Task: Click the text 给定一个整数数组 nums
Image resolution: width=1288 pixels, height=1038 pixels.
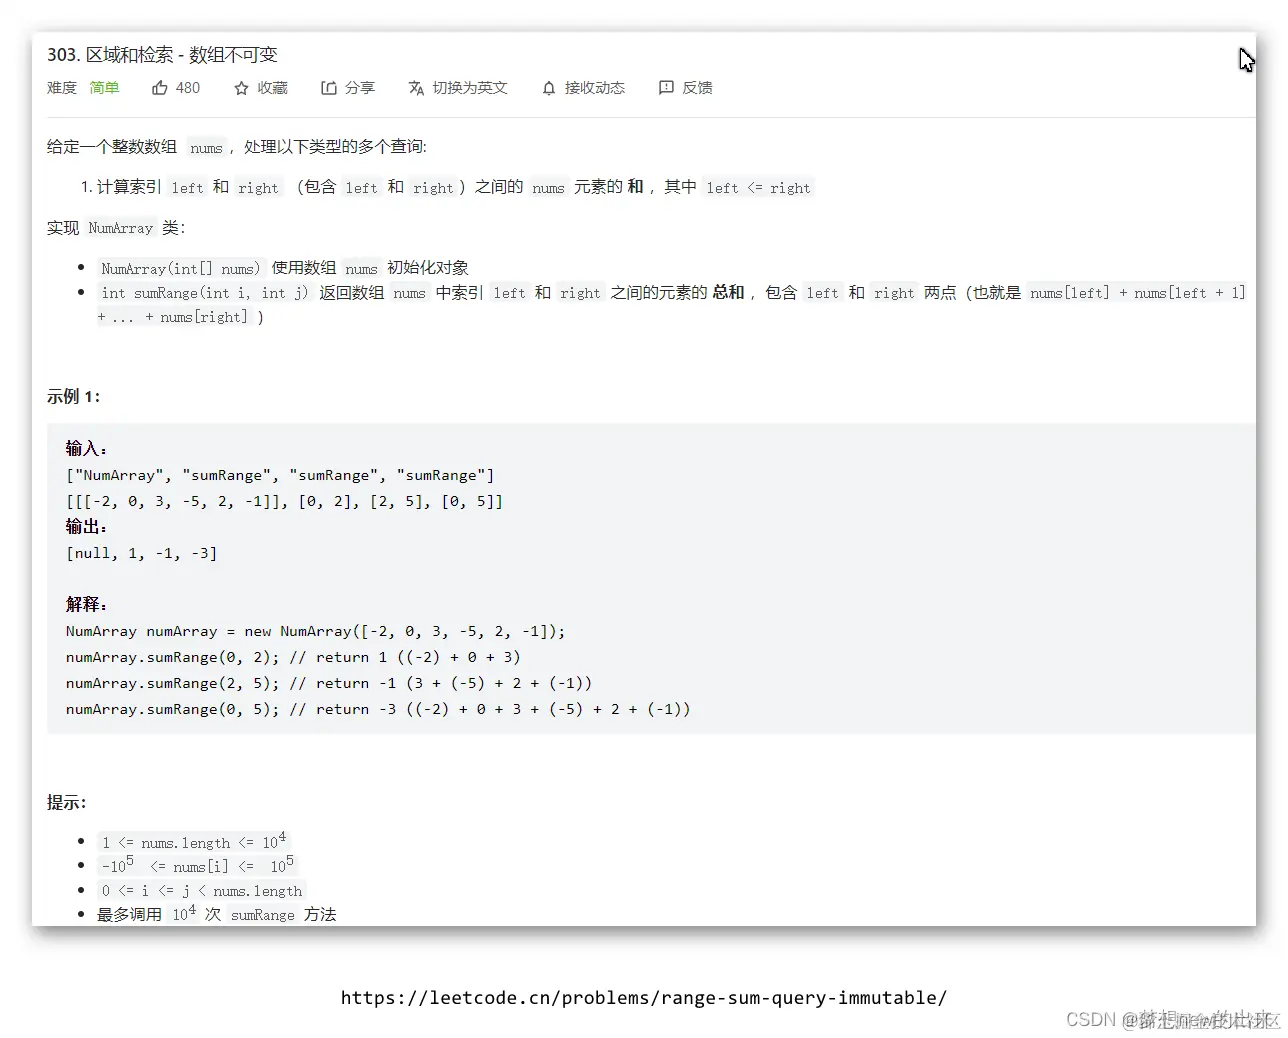Action: click(x=136, y=147)
